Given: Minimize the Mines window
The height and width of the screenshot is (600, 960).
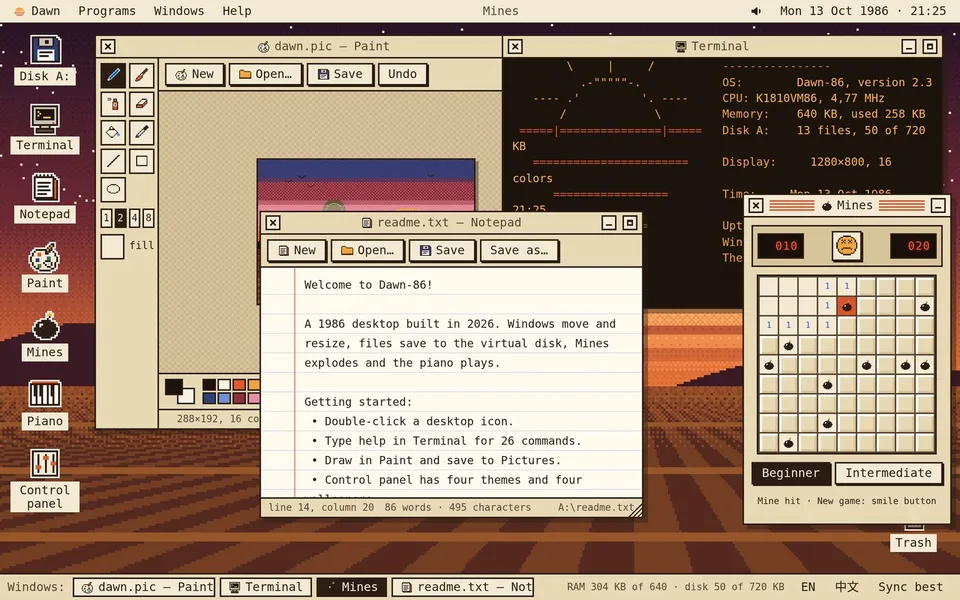Looking at the screenshot, I should [x=938, y=206].
